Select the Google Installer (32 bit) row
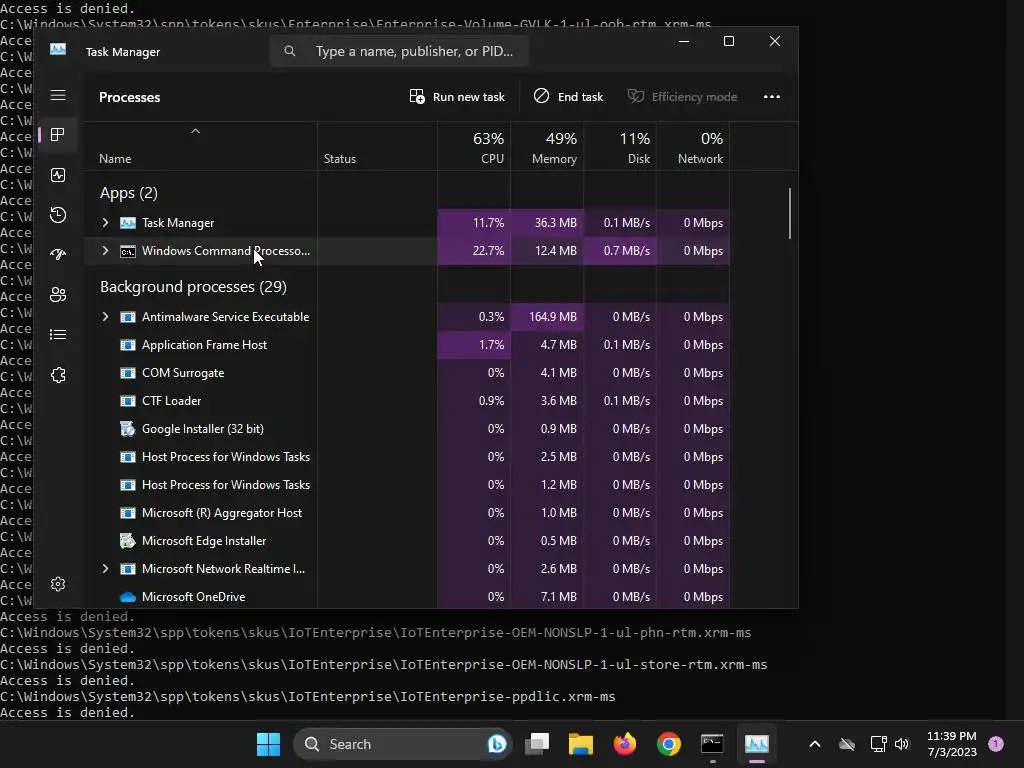Screen dimensions: 1024x768 (407, 429)
